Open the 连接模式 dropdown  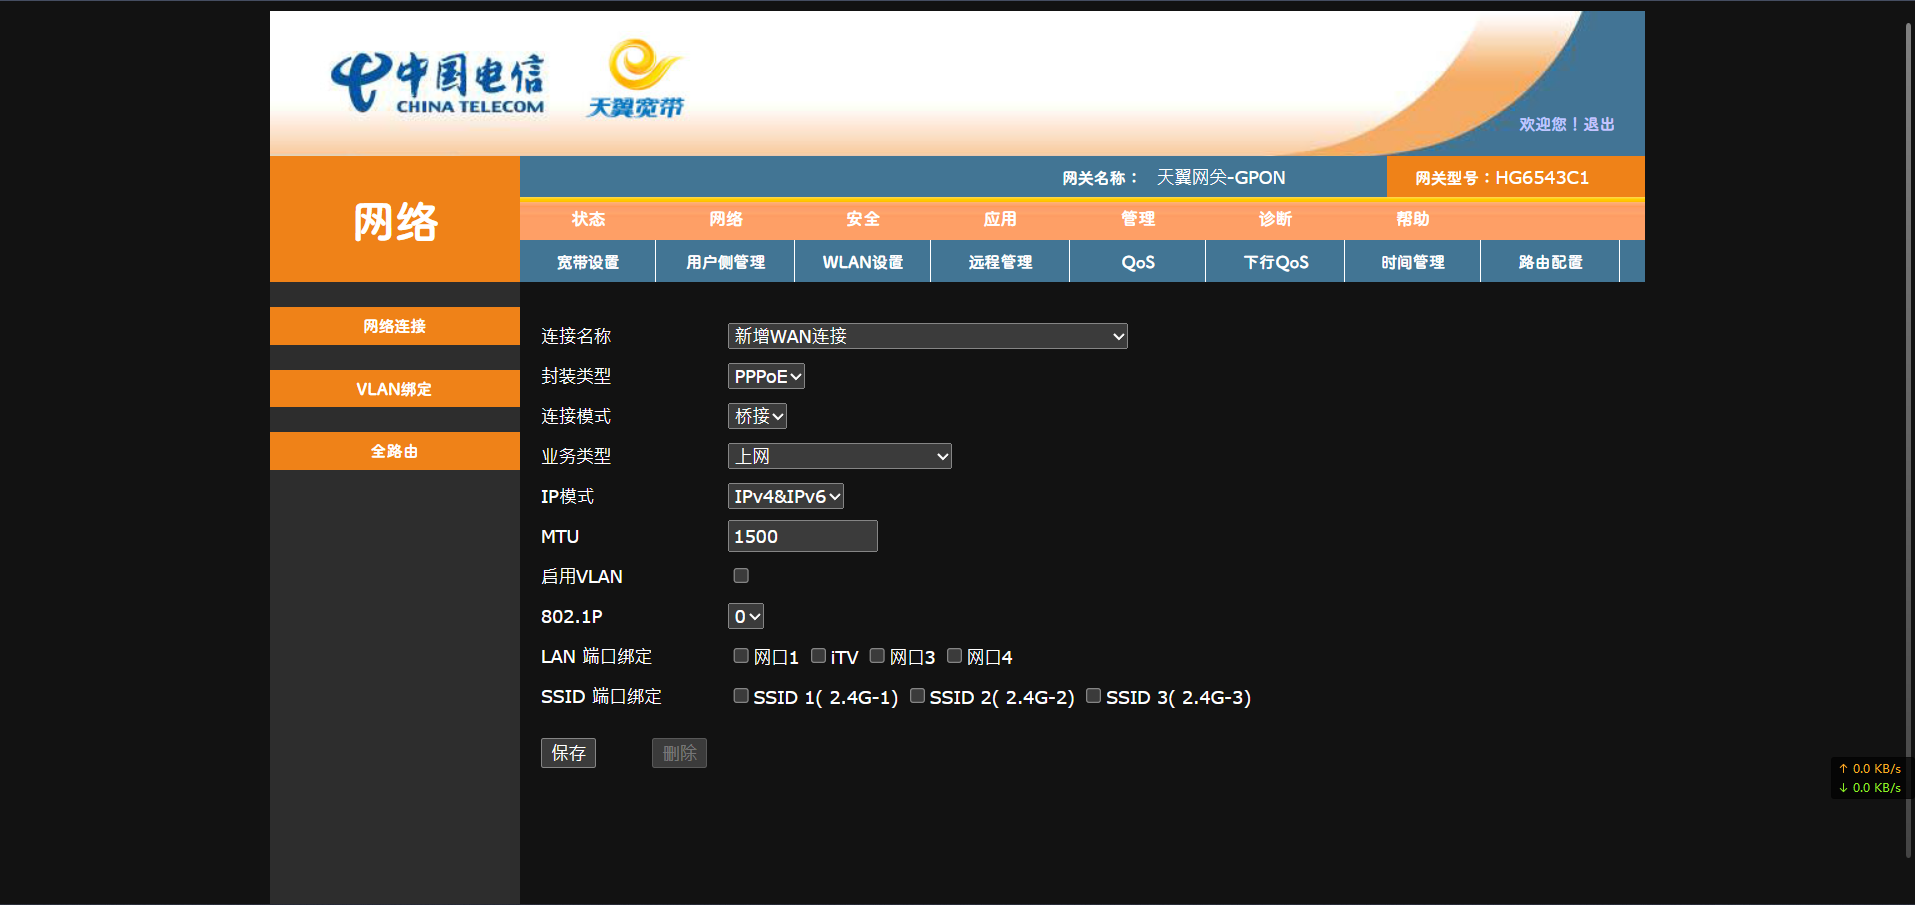[757, 416]
